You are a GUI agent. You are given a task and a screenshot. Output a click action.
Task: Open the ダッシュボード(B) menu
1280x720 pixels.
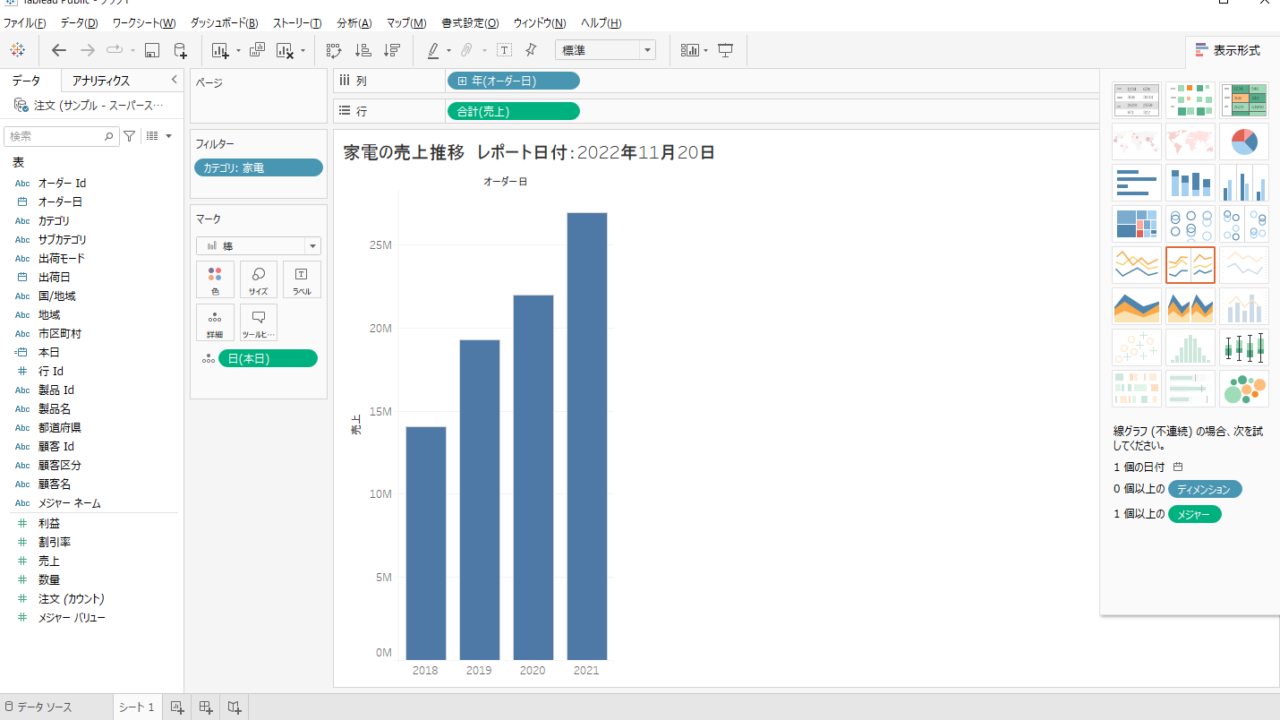coord(224,23)
